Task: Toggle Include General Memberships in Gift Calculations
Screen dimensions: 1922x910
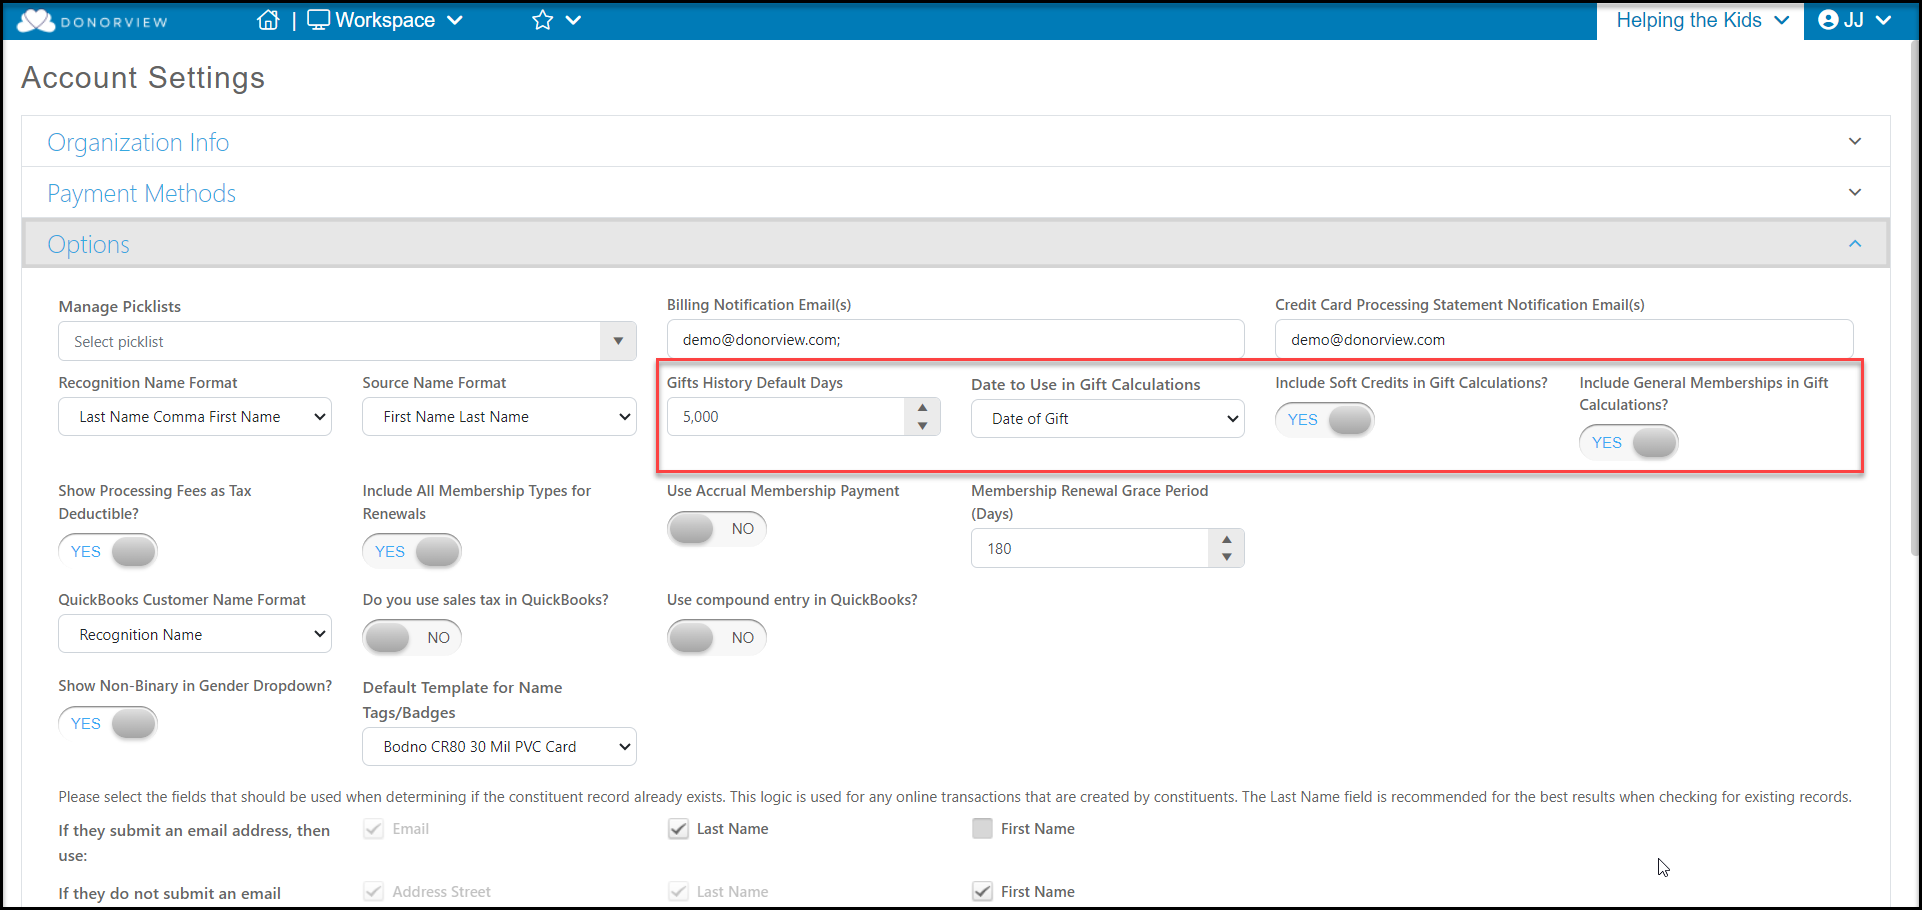Action: (1628, 442)
